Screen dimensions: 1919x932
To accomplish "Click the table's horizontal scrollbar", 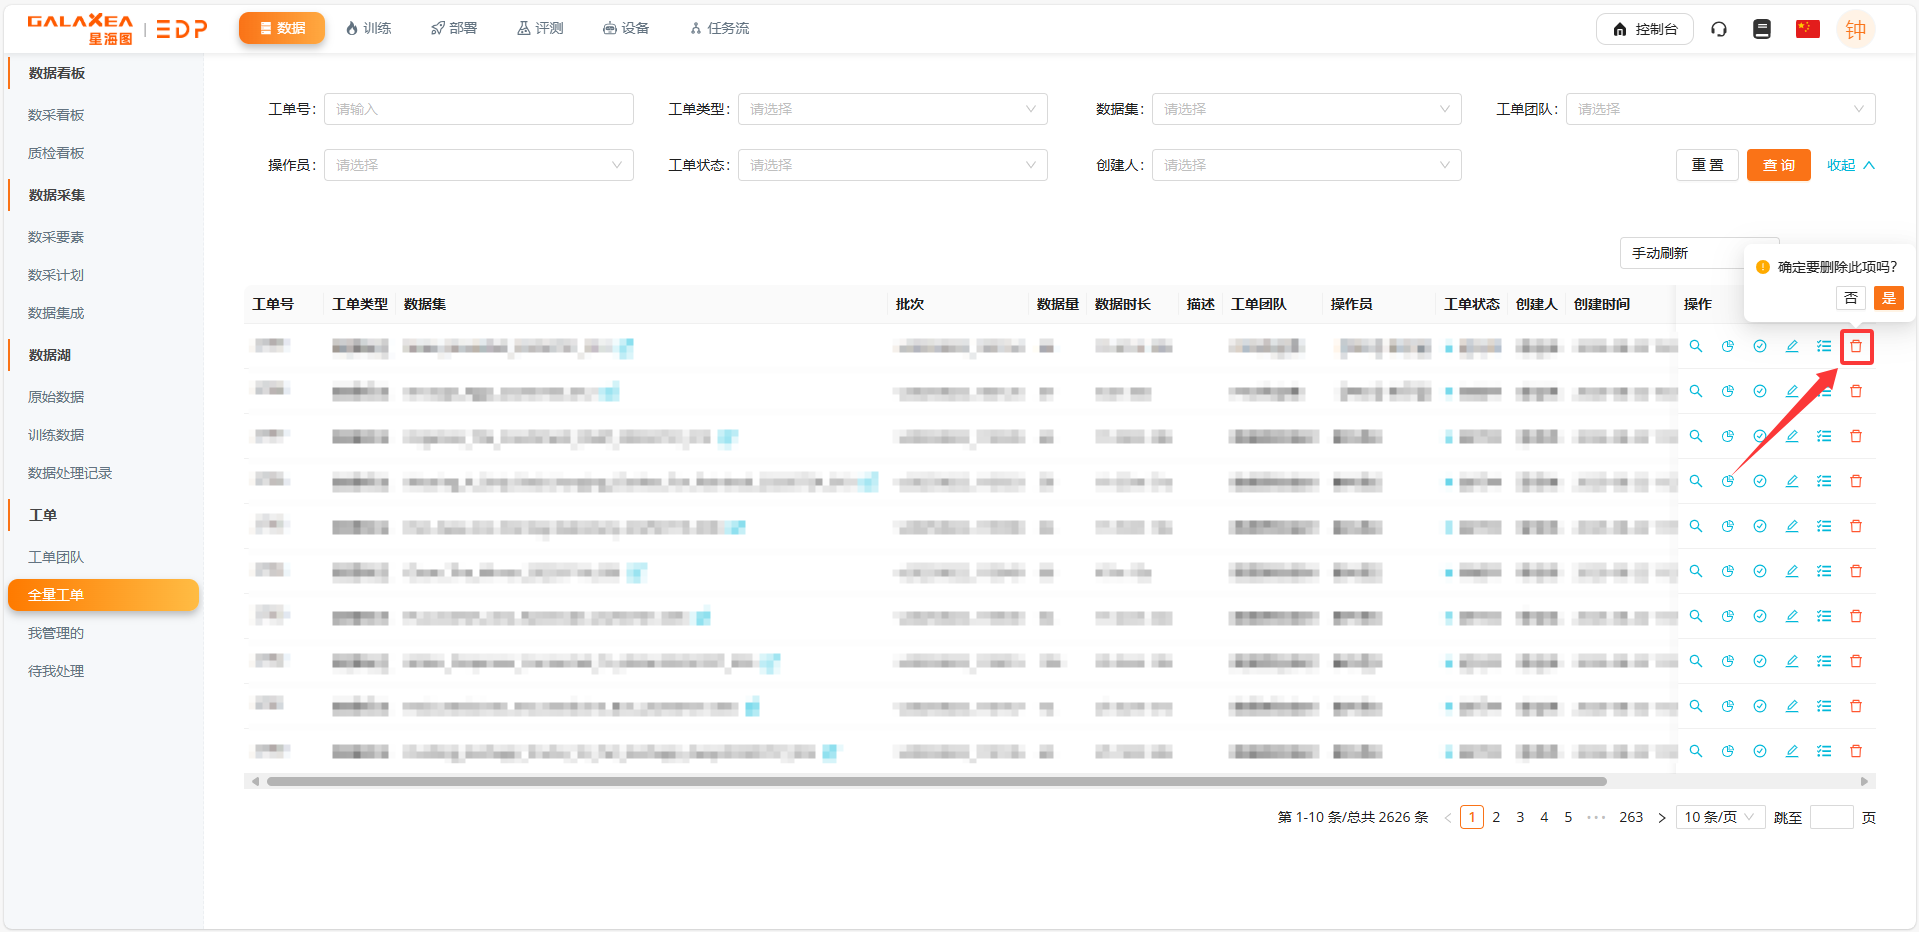I will 936,781.
